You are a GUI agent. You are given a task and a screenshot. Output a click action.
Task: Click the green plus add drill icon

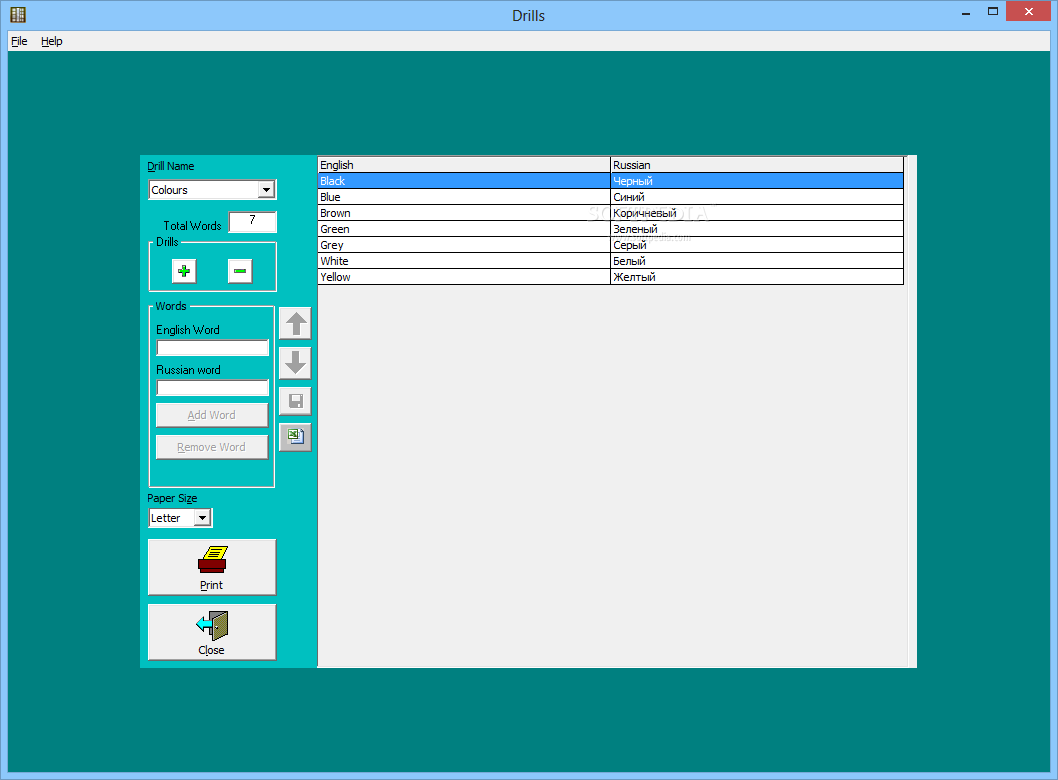(184, 271)
